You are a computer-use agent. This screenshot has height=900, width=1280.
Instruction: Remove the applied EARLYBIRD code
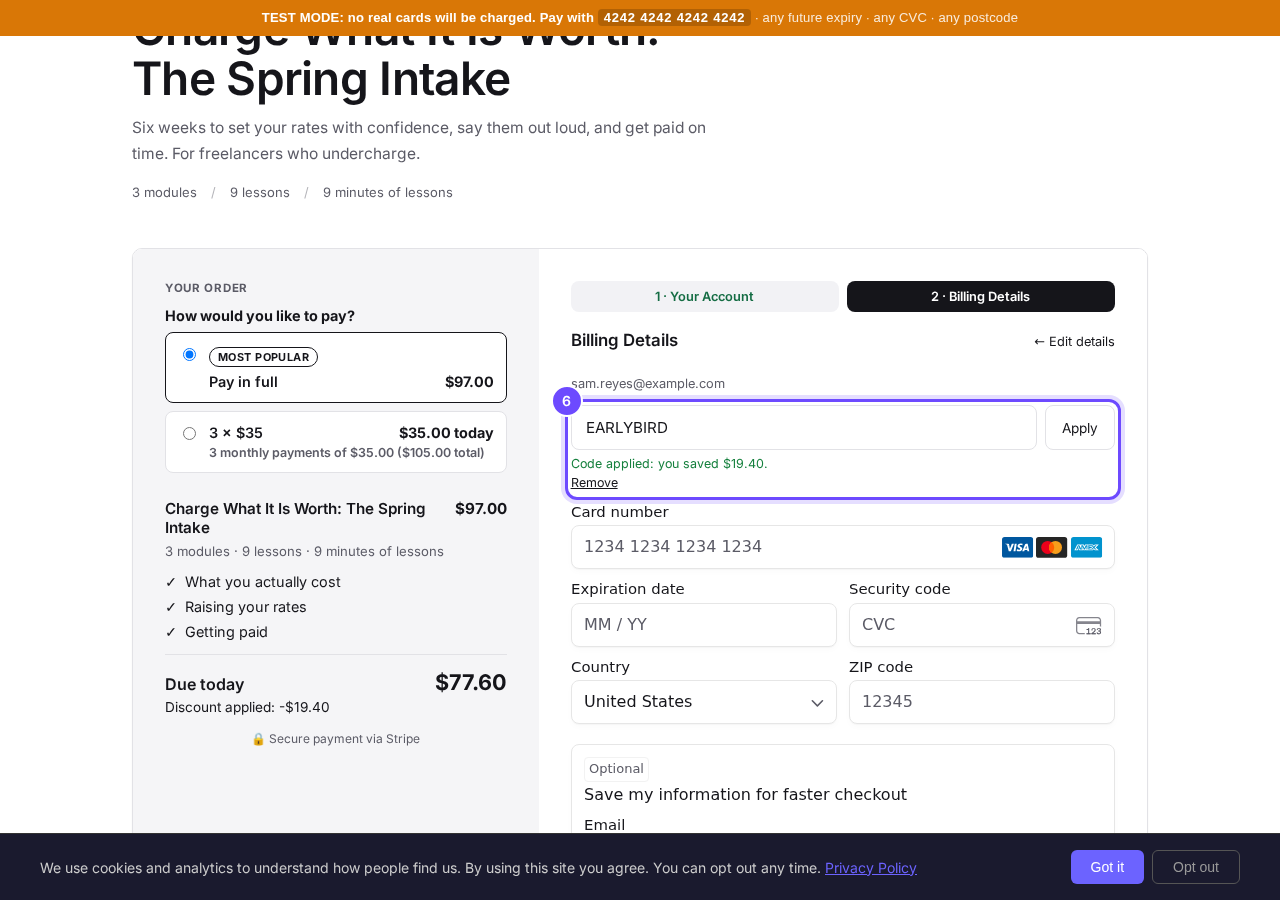594,483
